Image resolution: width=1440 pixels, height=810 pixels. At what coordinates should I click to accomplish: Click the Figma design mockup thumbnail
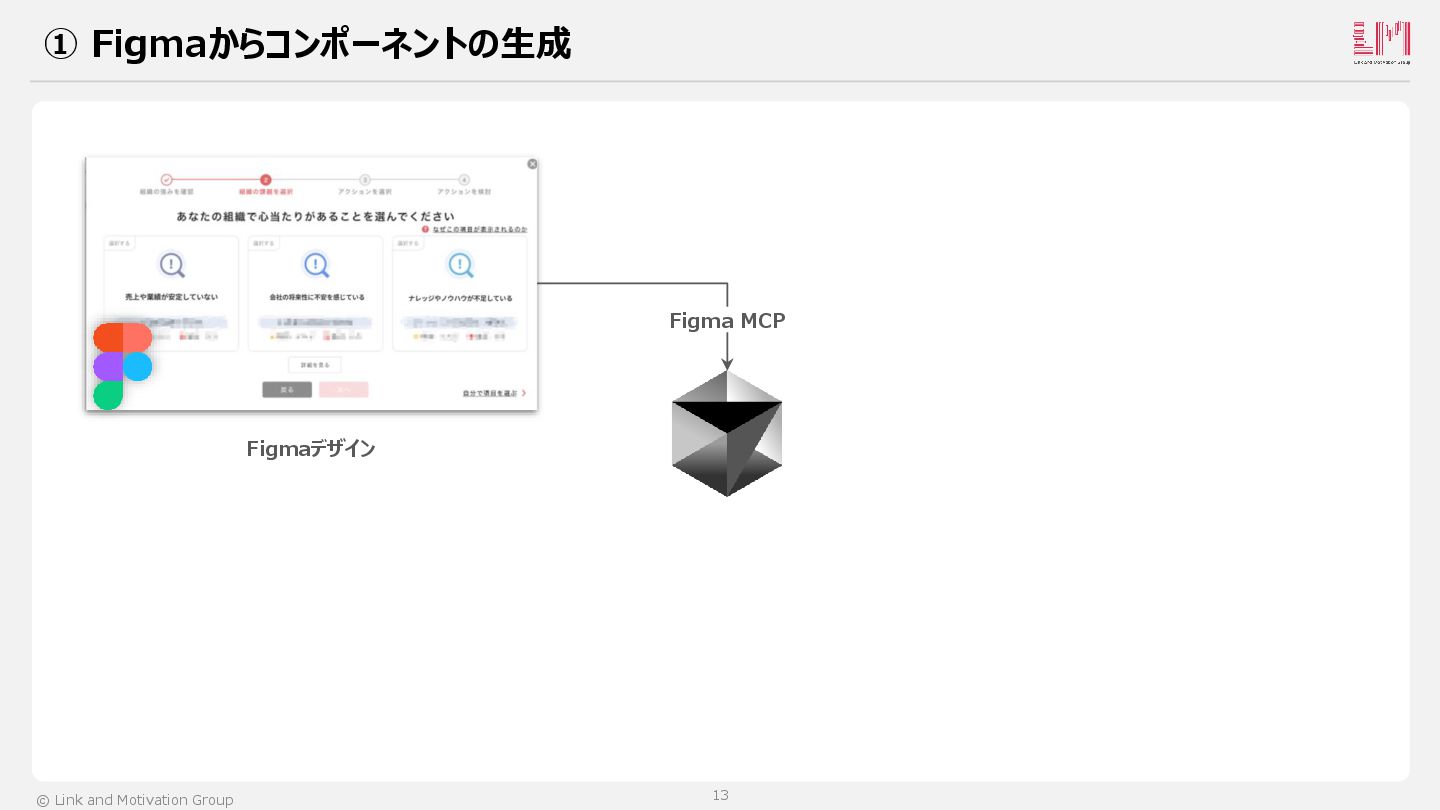[x=312, y=284]
